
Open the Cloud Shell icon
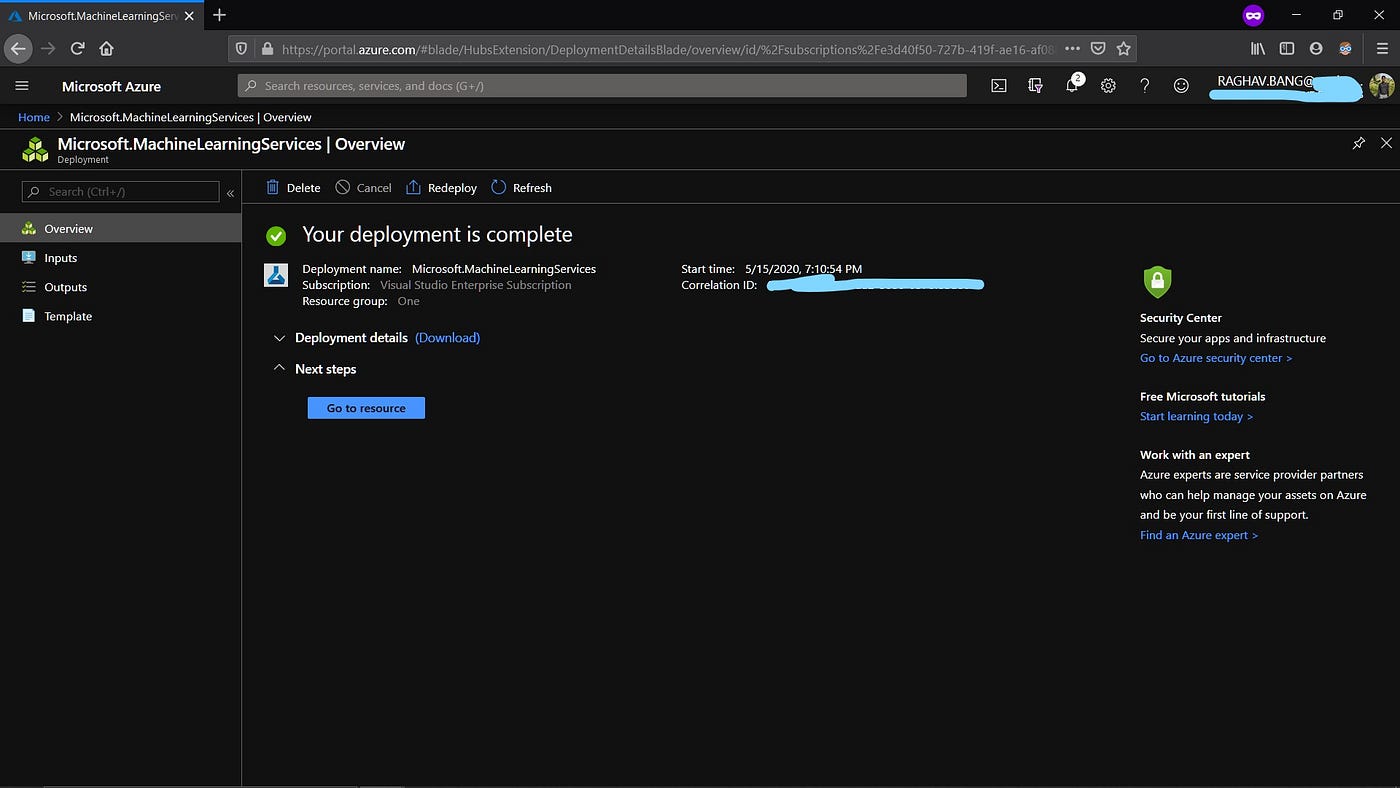coord(999,86)
